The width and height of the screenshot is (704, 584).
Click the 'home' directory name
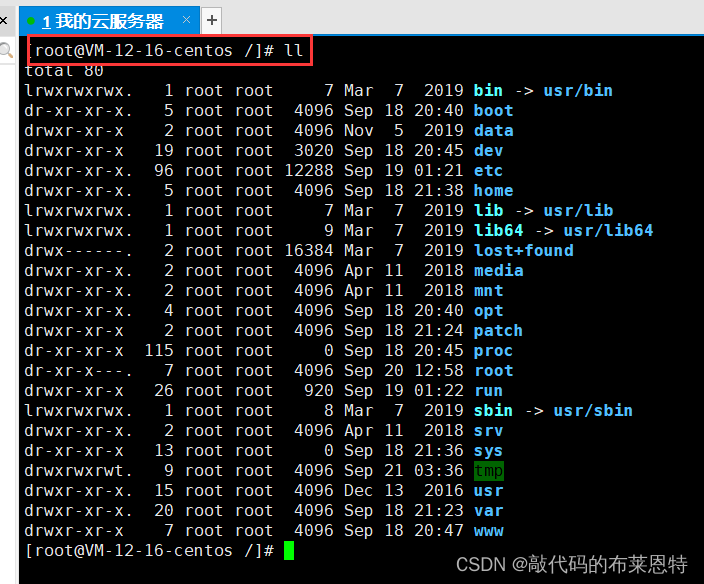click(493, 191)
